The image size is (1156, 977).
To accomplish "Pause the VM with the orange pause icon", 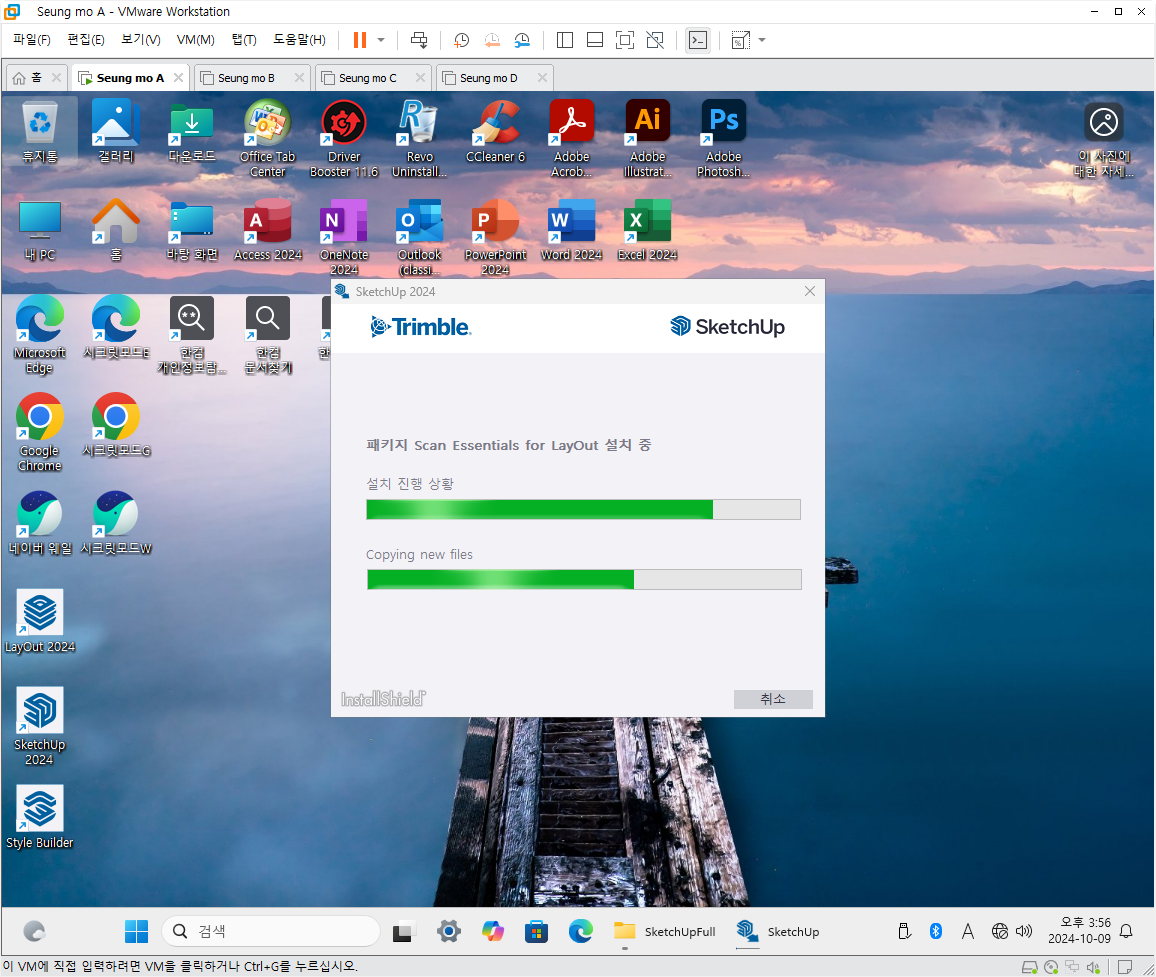I will (x=360, y=40).
